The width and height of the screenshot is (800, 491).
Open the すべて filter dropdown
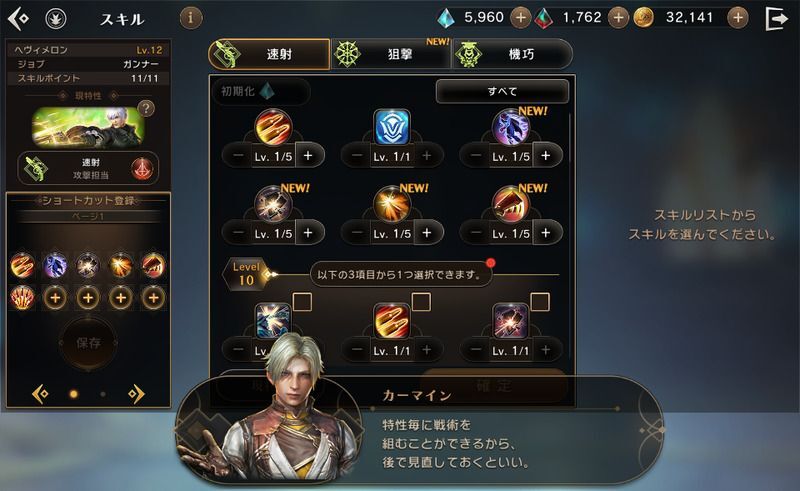[502, 91]
